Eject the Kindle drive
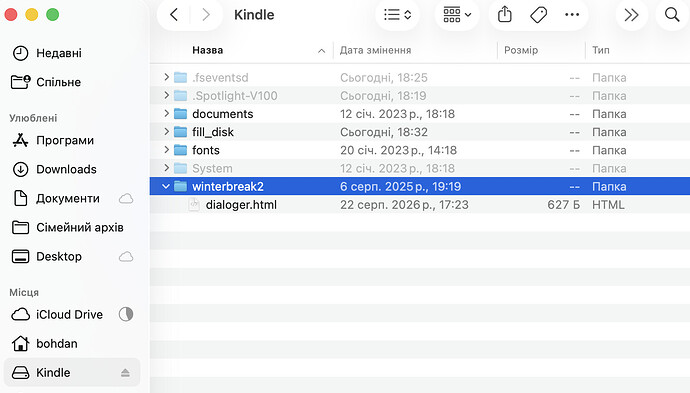This screenshot has height=393, width=690. [125, 373]
